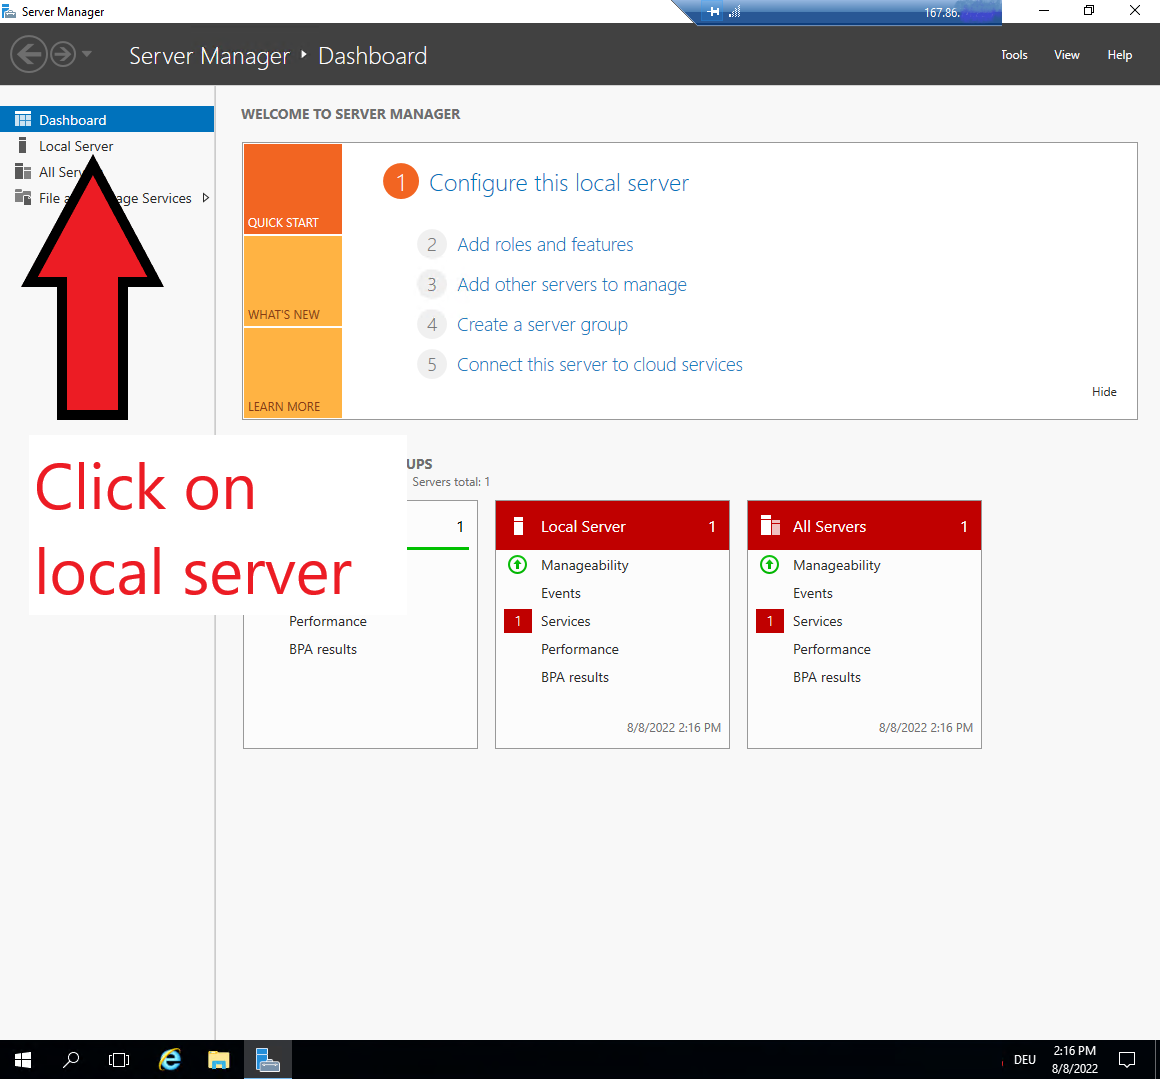Click the back navigation arrow

click(29, 55)
